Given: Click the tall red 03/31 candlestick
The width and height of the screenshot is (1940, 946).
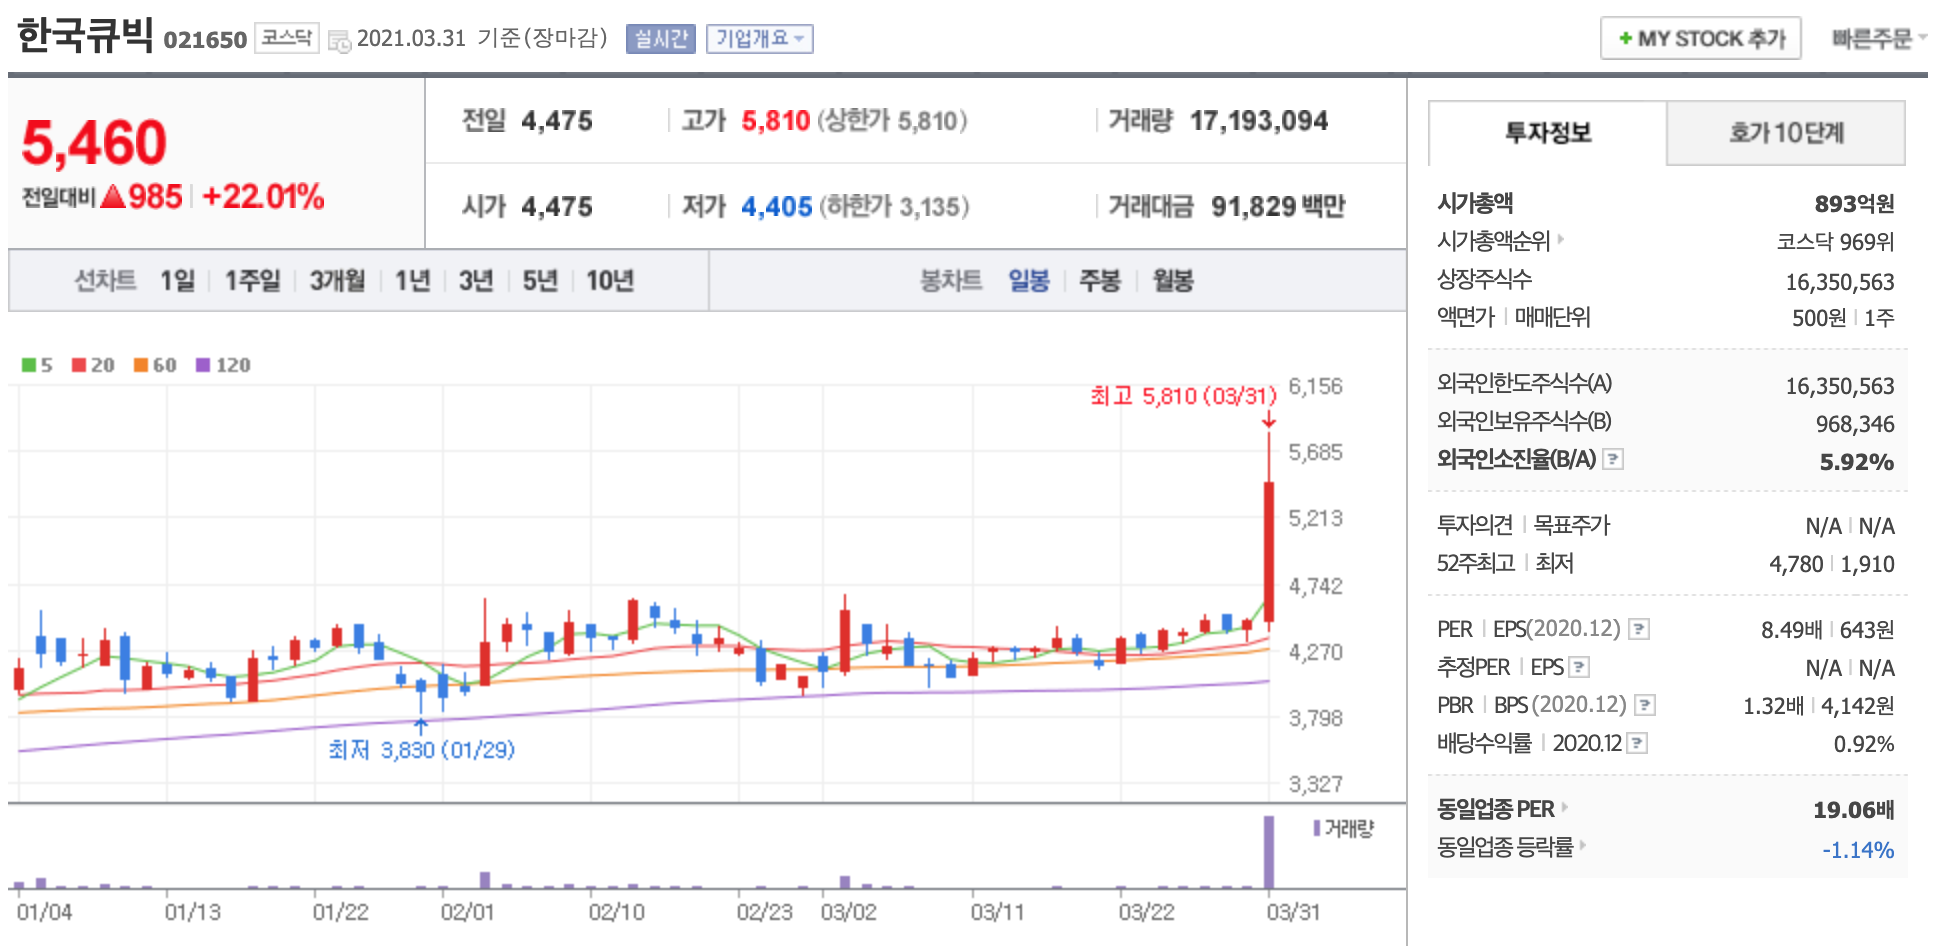Looking at the screenshot, I should 1269,552.
